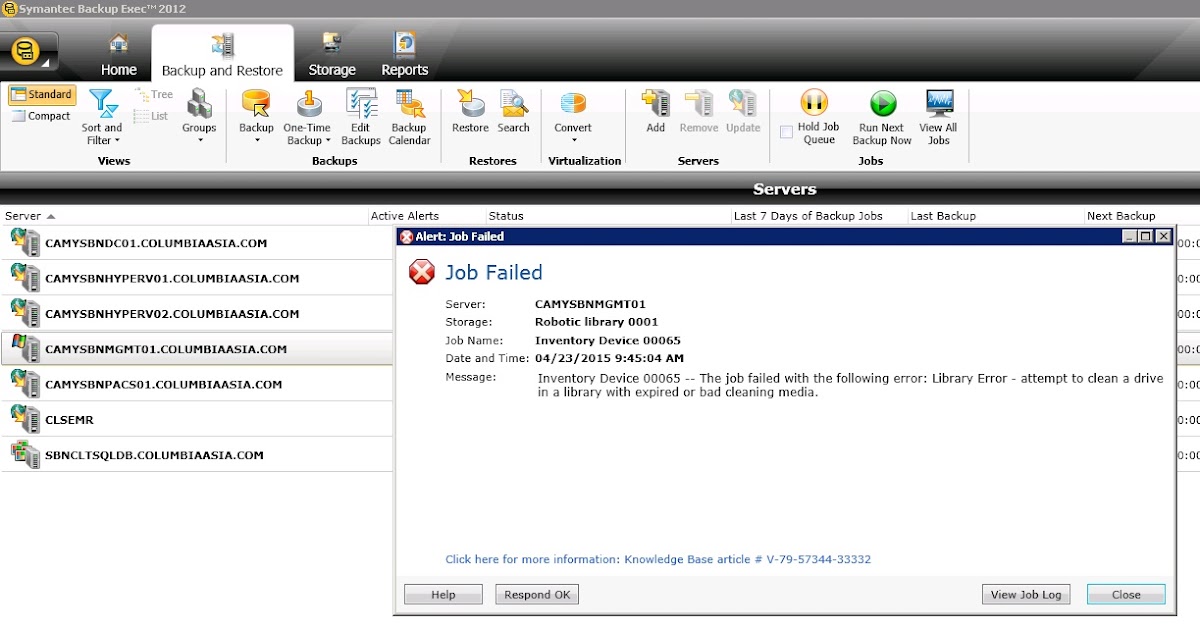This screenshot has width=1200, height=630.
Task: Select the CLSEMR server row
Action: [196, 420]
